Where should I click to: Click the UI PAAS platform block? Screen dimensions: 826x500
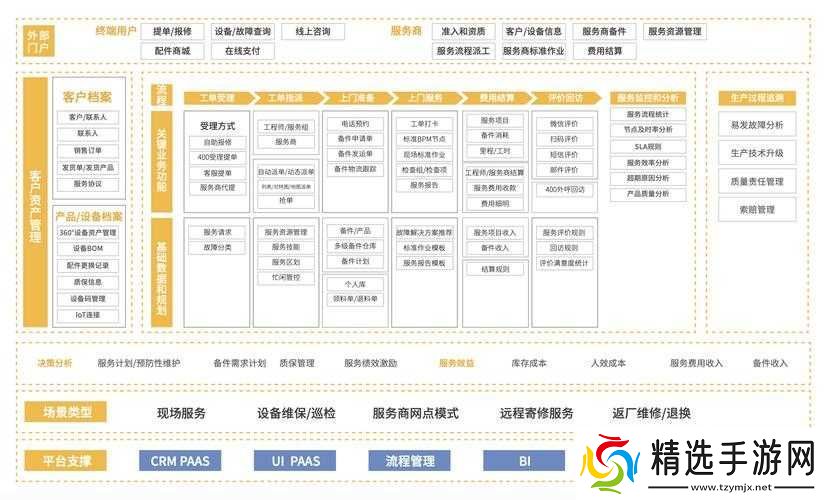coord(295,461)
